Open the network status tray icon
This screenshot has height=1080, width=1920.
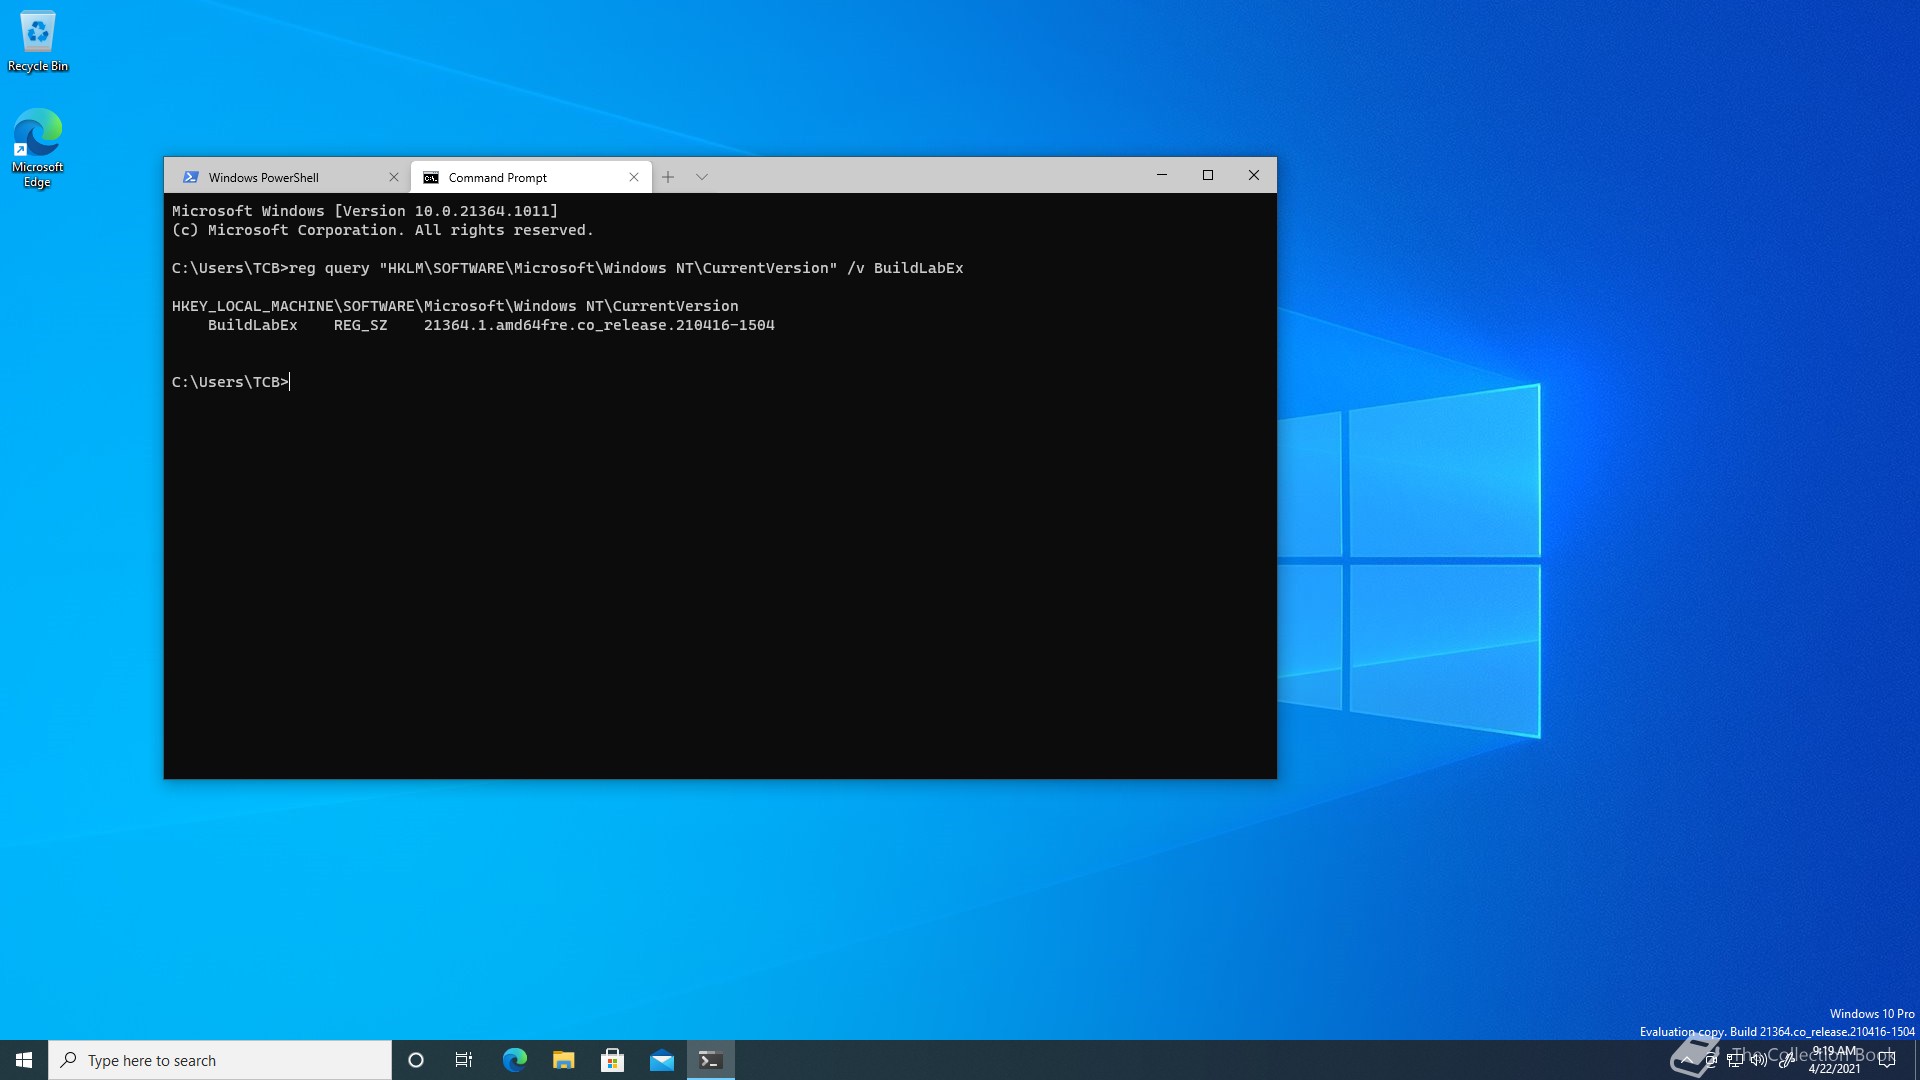click(1735, 1060)
